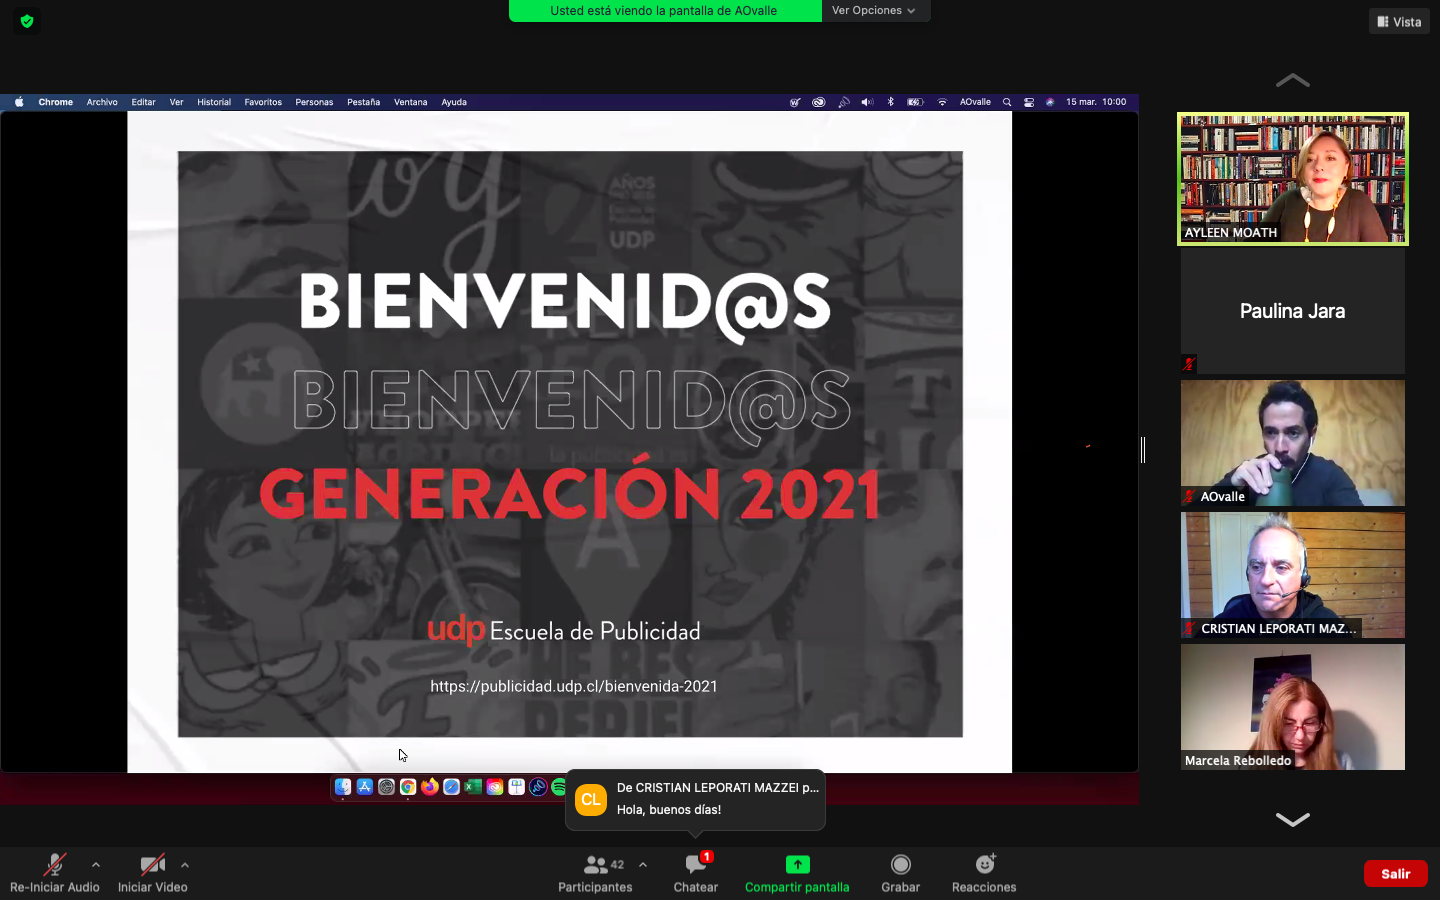Expand the video options arrow
Image resolution: width=1440 pixels, height=900 pixels.
point(185,865)
